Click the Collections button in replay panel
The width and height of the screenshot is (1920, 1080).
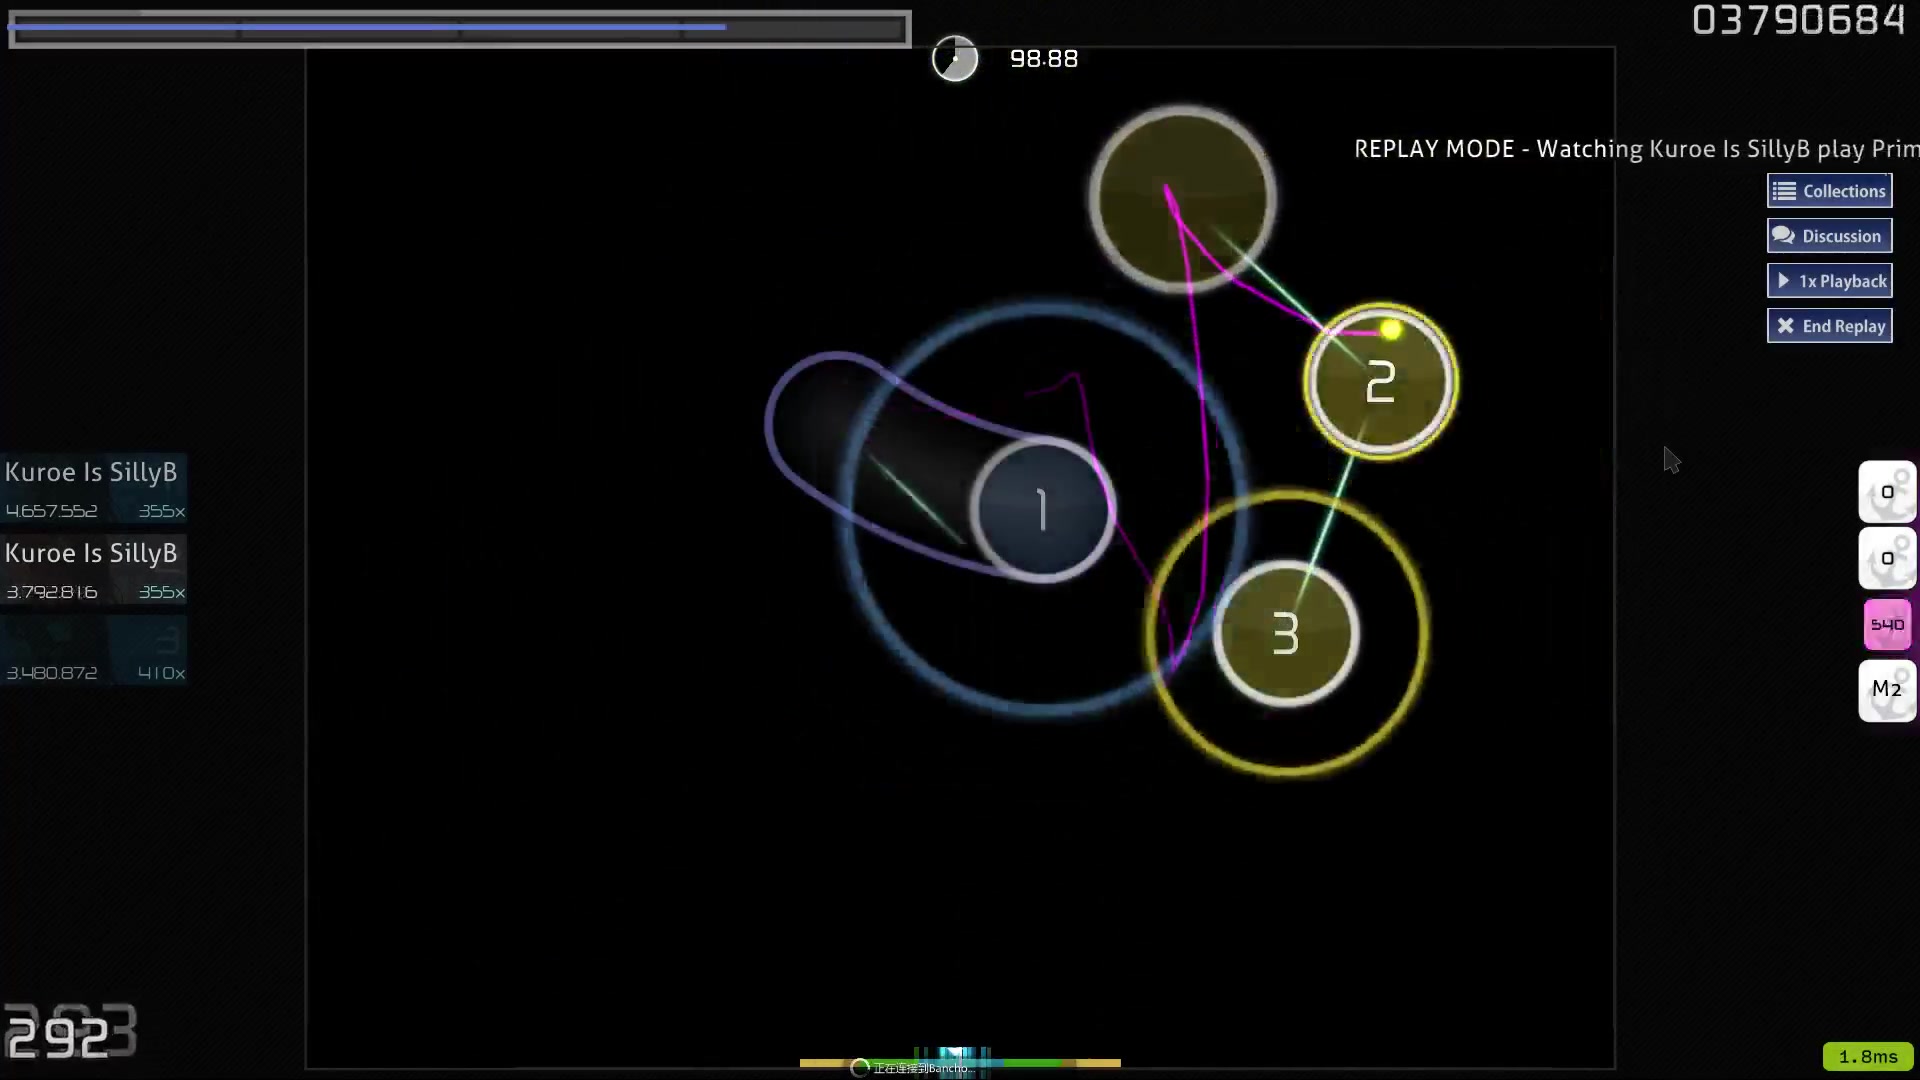(x=1834, y=191)
